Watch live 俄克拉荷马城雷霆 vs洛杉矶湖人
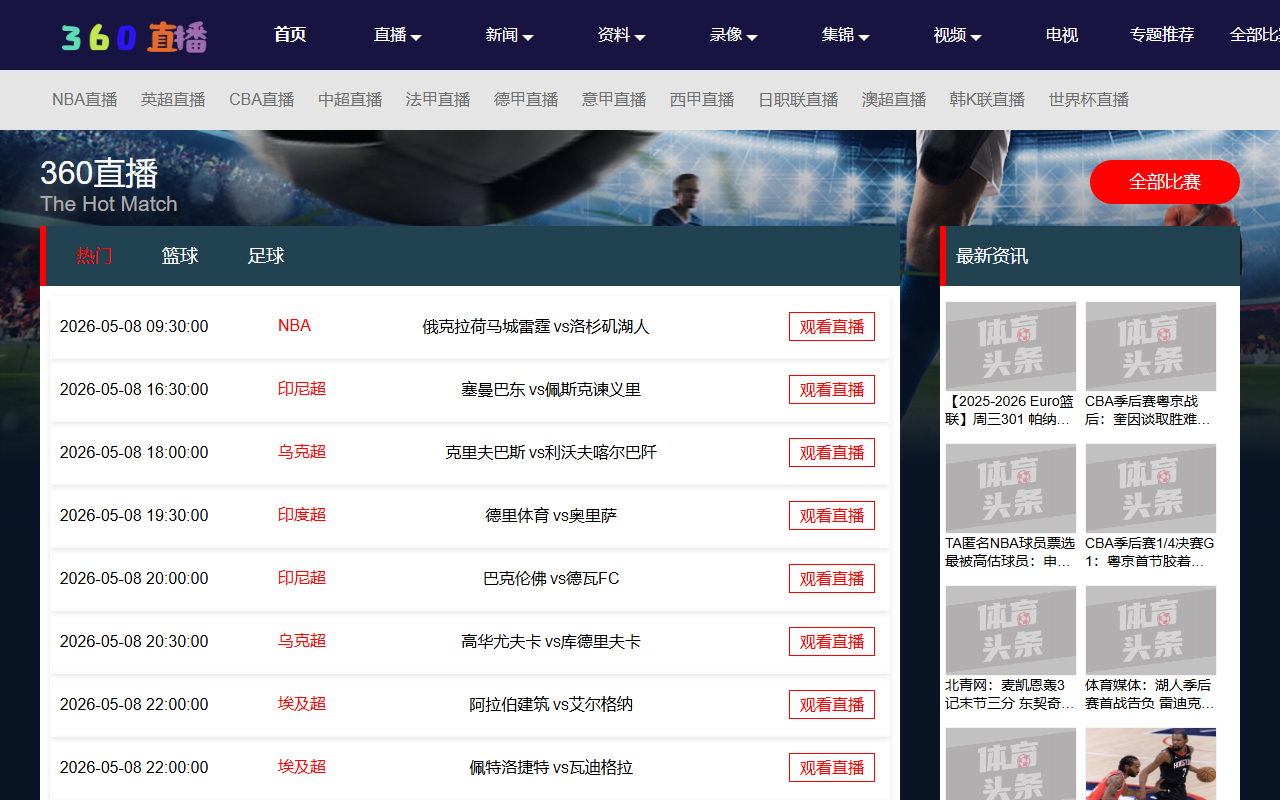1280x800 pixels. tap(832, 327)
